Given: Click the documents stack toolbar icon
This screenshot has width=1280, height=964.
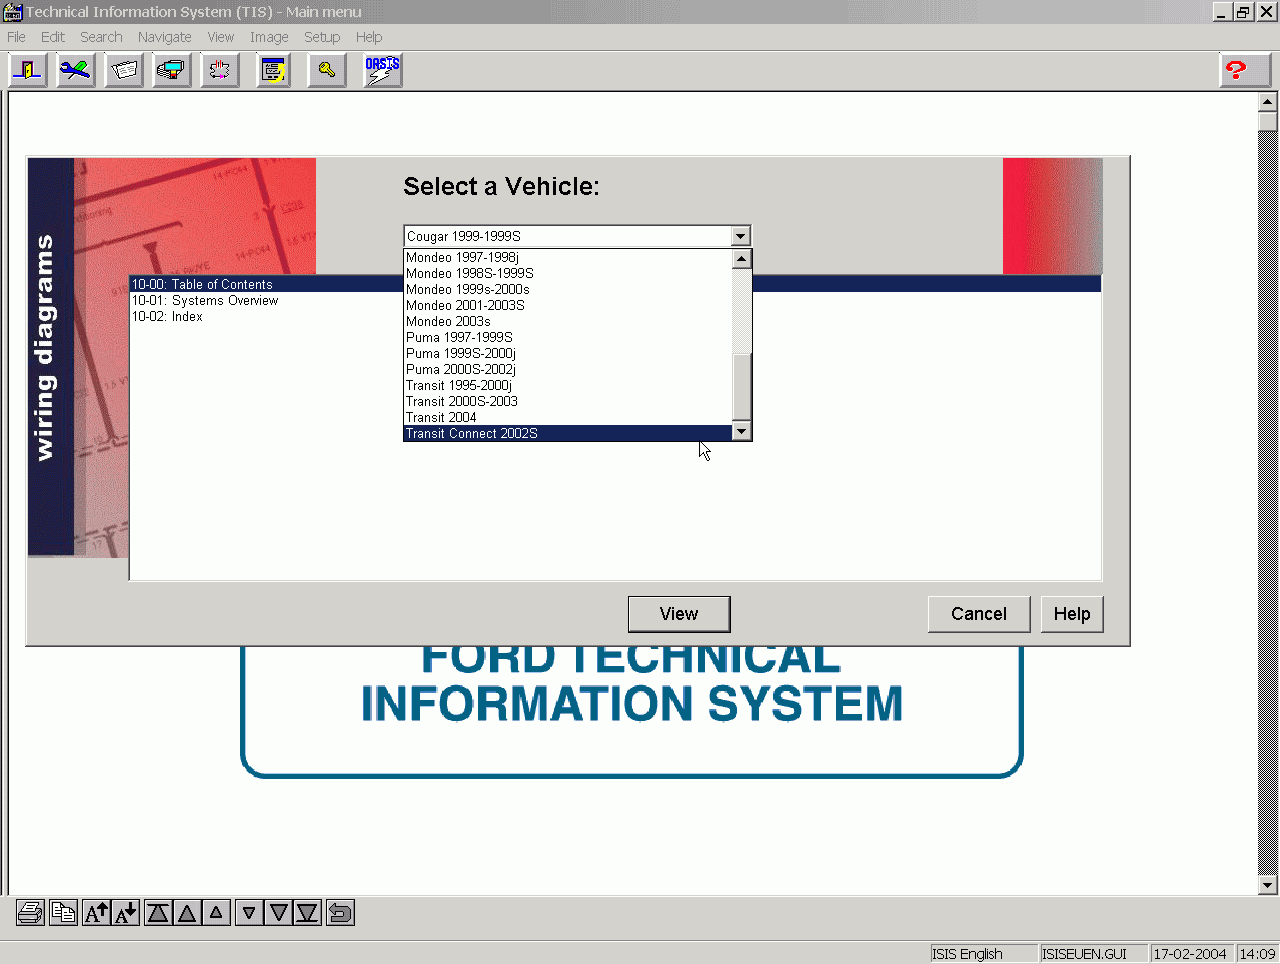Looking at the screenshot, I should [124, 70].
